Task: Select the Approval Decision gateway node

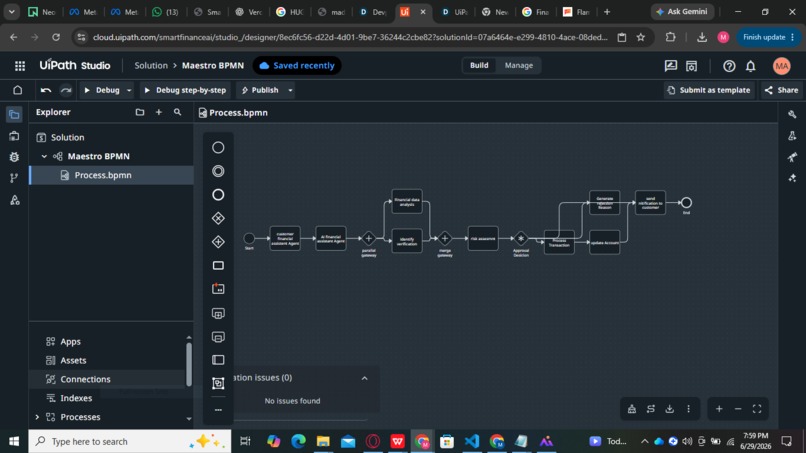Action: [x=521, y=239]
